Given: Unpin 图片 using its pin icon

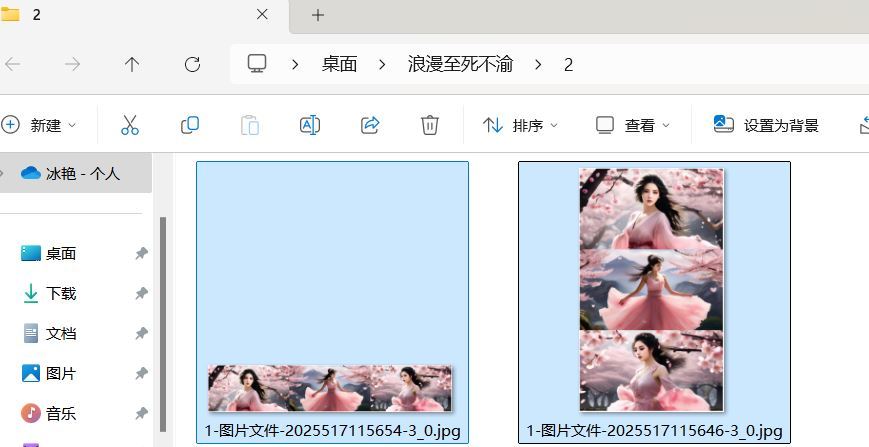Looking at the screenshot, I should coord(142,374).
